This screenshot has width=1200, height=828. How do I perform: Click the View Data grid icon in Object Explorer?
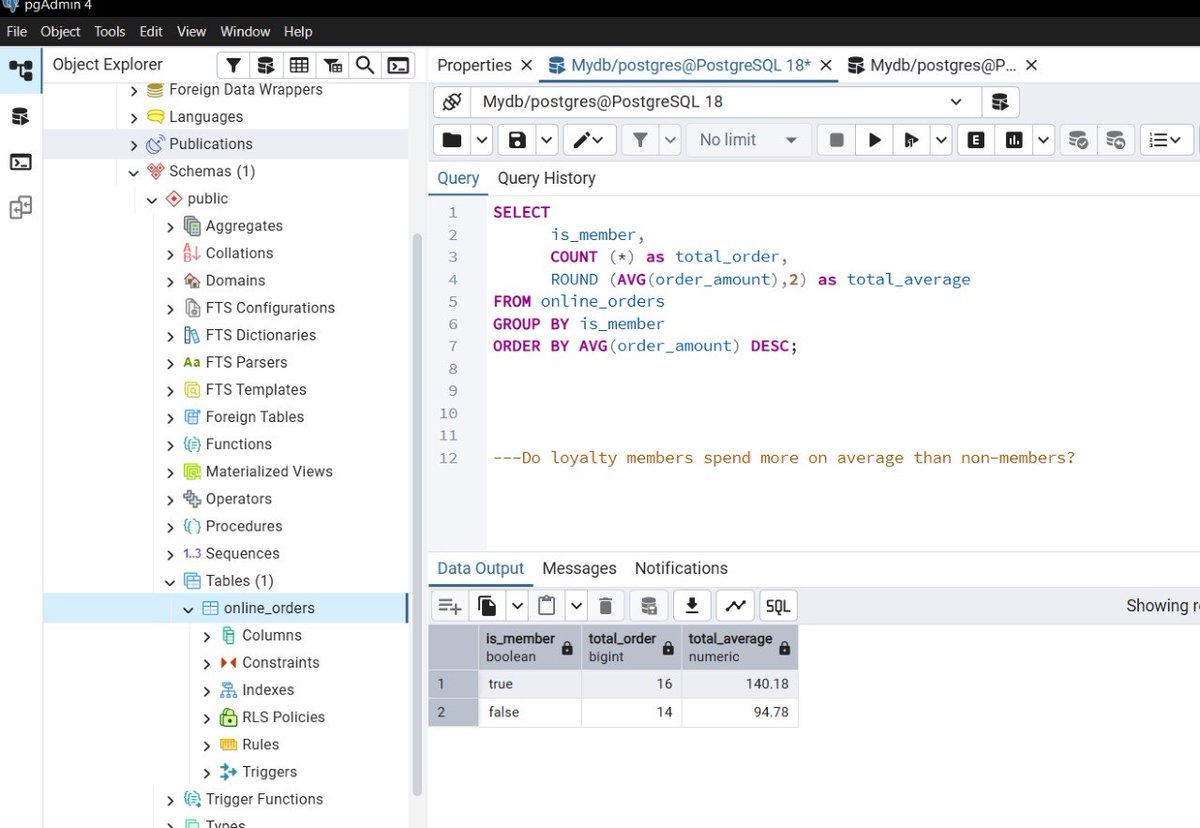[x=299, y=65]
